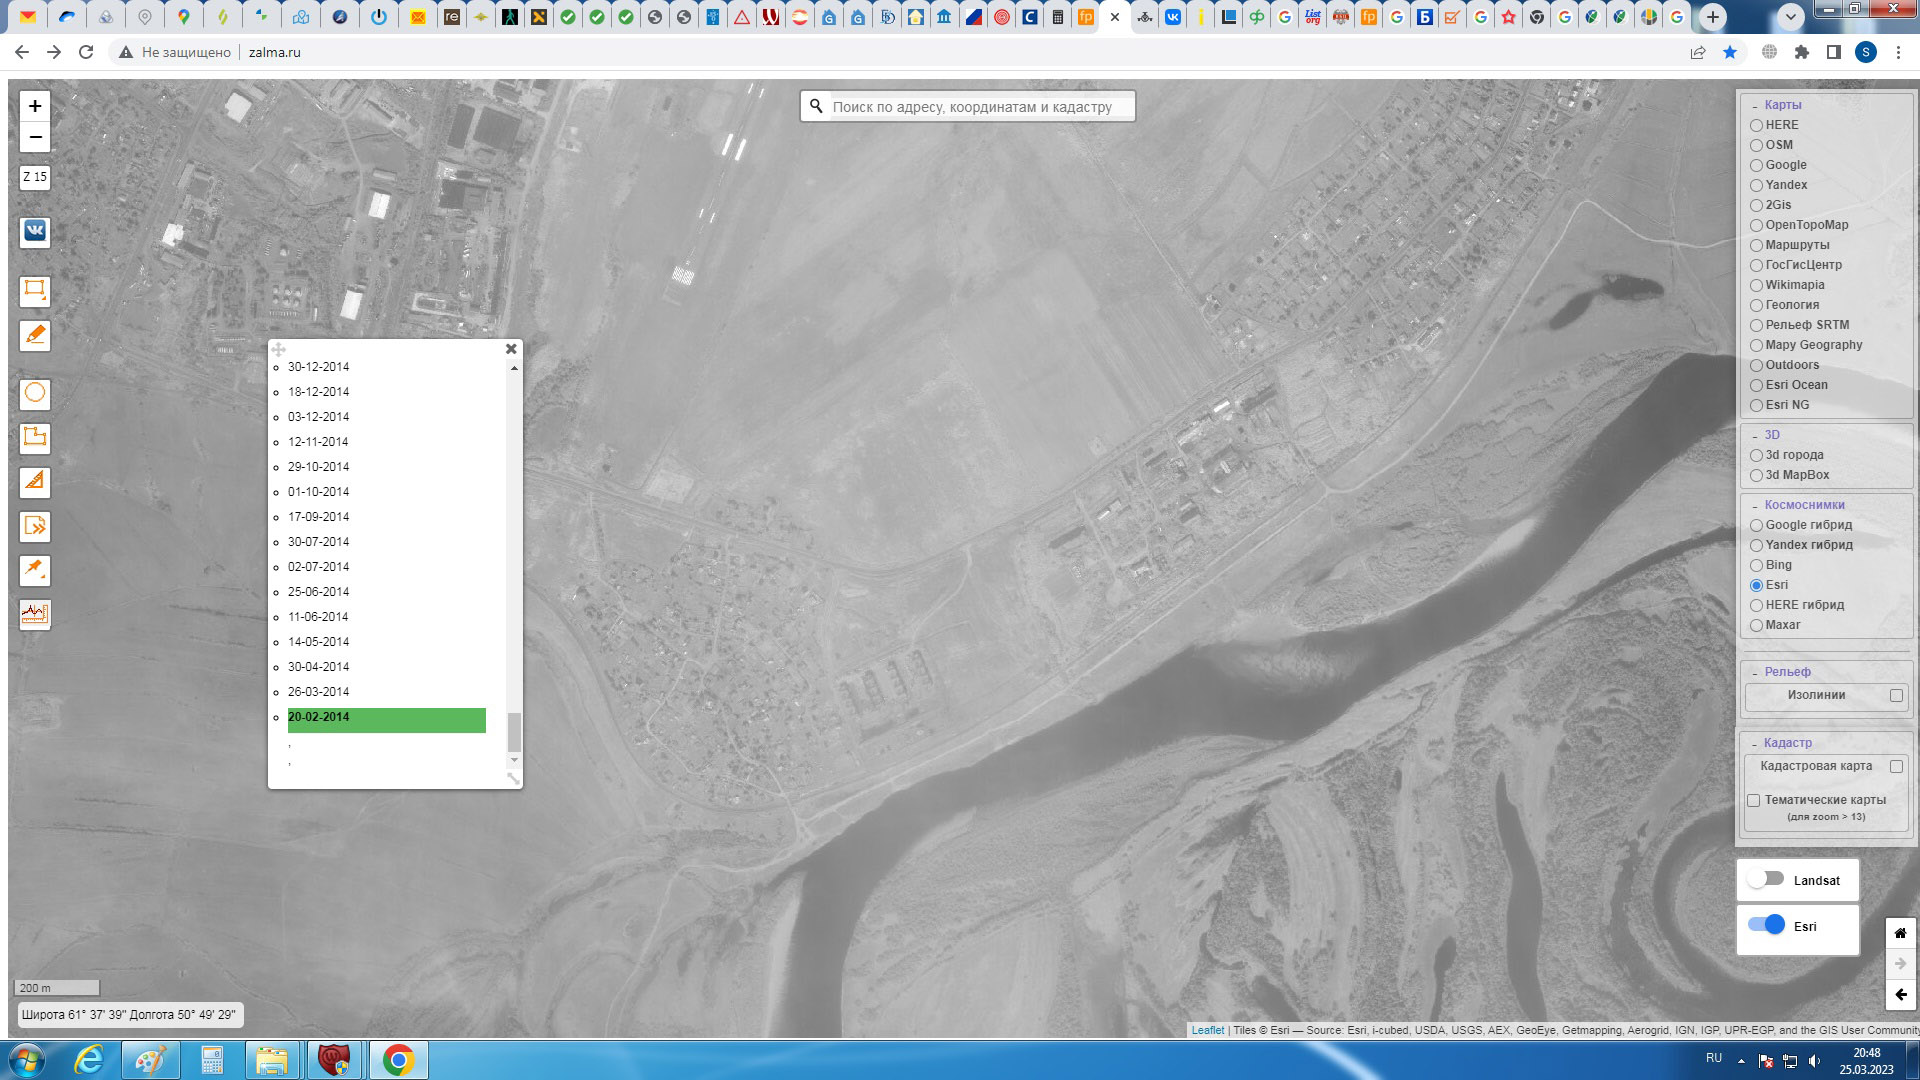The width and height of the screenshot is (1920, 1080).
Task: Choose the polygon drawing tool
Action: (x=35, y=437)
